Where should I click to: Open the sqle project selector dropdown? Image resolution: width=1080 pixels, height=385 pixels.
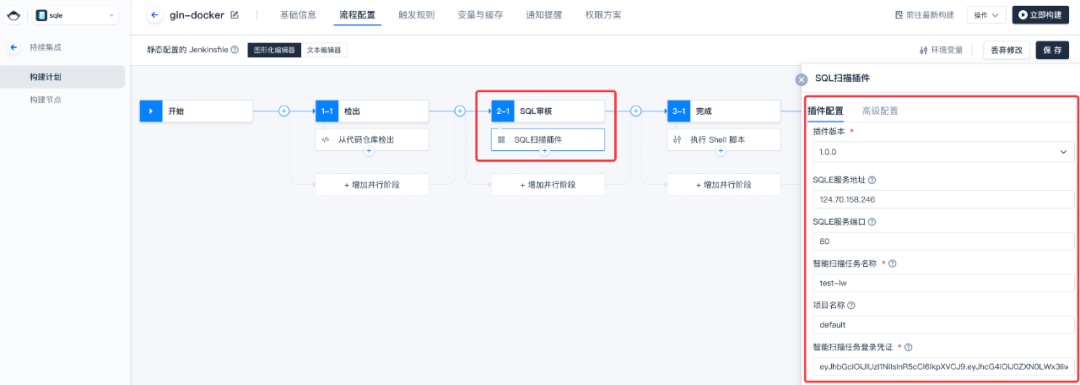pyautogui.click(x=75, y=14)
